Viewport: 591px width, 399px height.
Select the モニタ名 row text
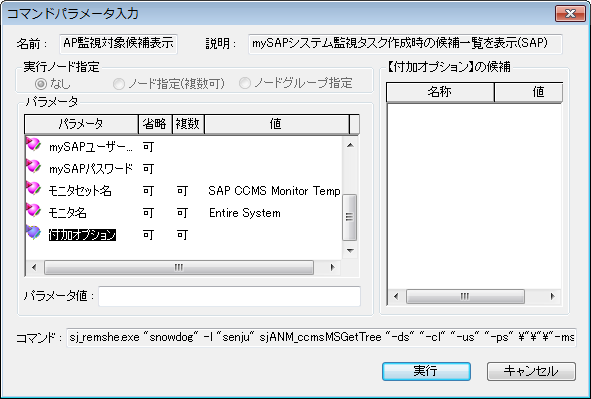(x=68, y=213)
